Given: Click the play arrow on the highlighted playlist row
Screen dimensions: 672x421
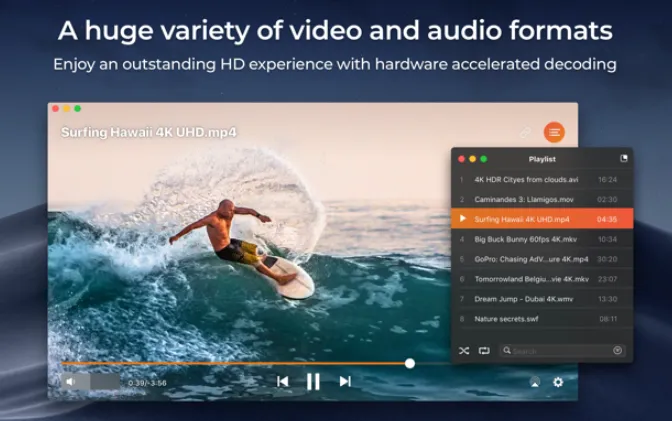Looking at the screenshot, I should (462, 219).
